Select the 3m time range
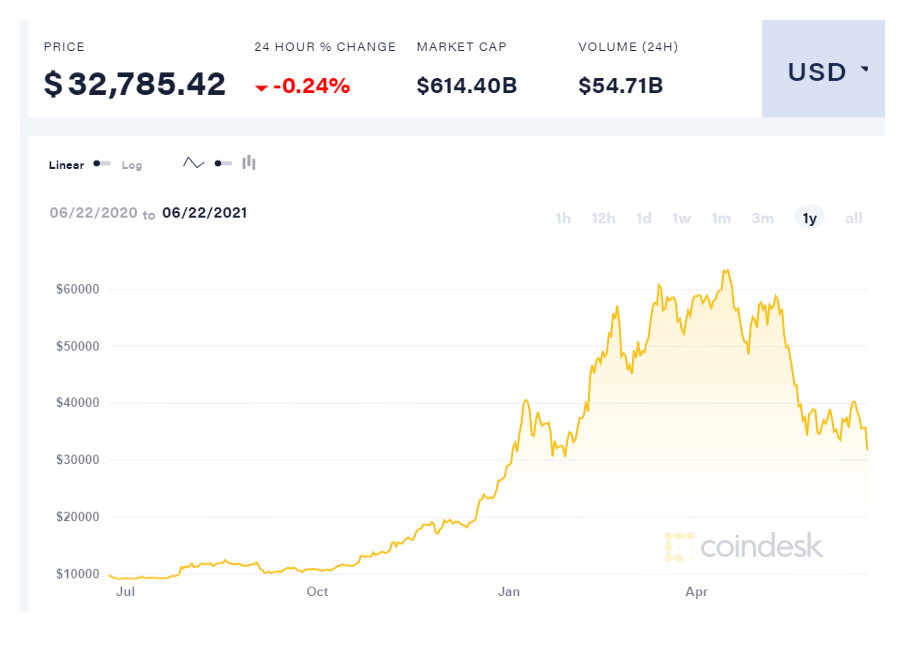This screenshot has height=672, width=905. click(763, 218)
